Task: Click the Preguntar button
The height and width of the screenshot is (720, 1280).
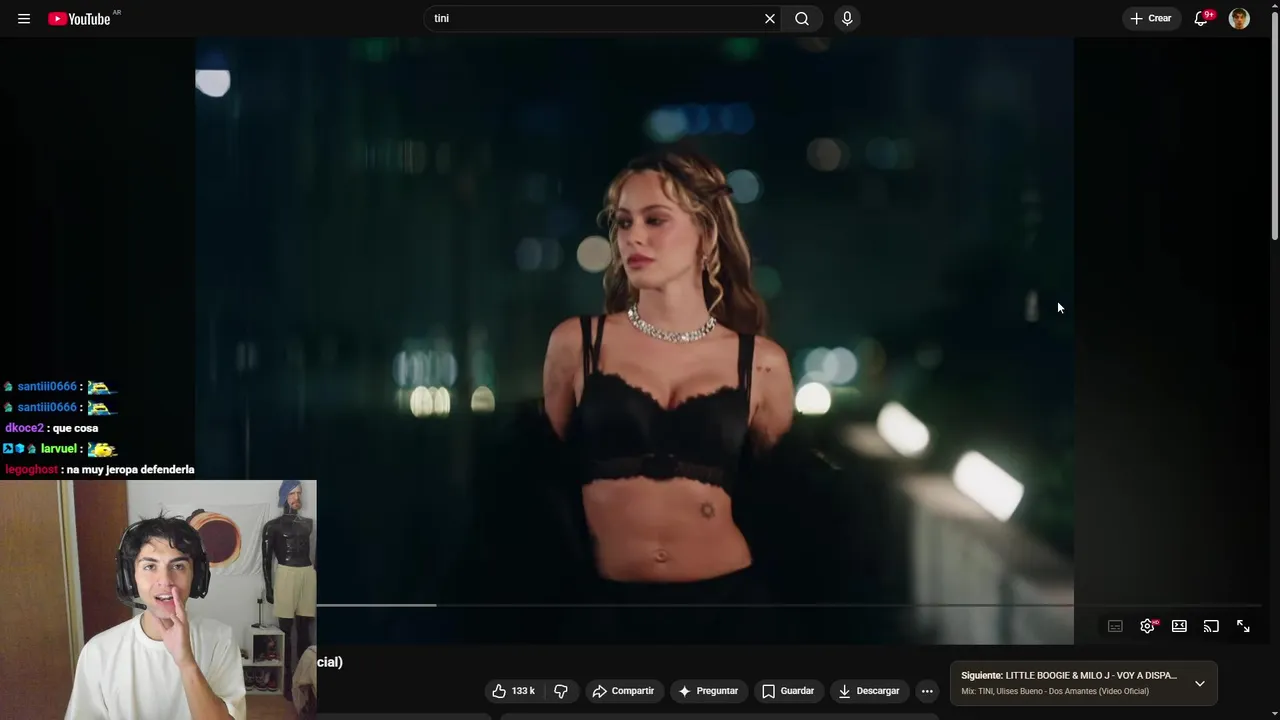Action: (708, 691)
